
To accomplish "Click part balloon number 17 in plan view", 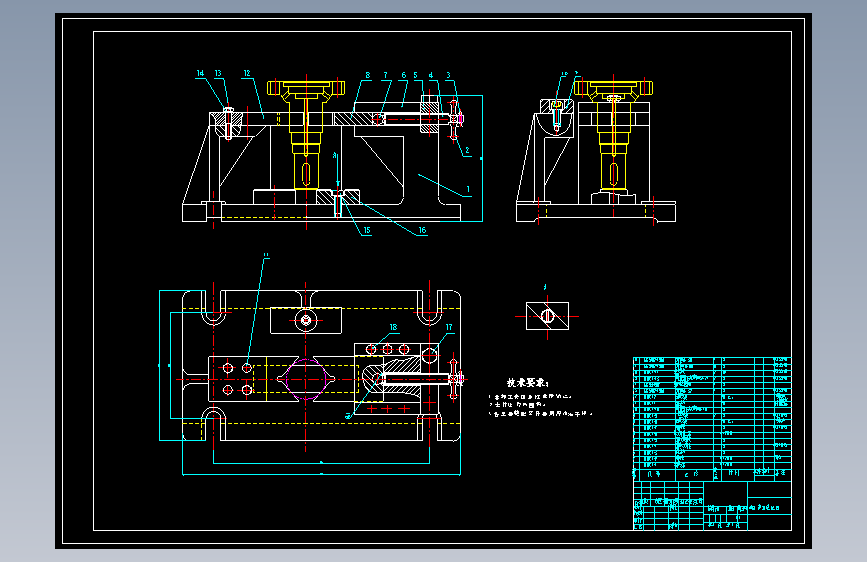I will pos(449,327).
